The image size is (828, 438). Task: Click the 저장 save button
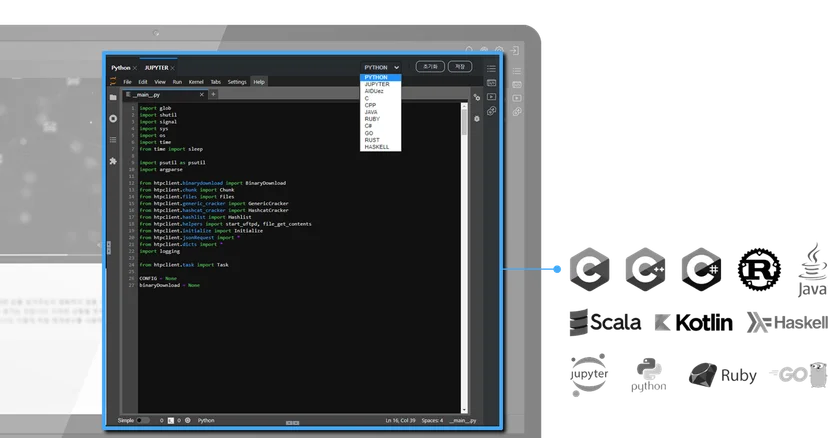tap(460, 67)
